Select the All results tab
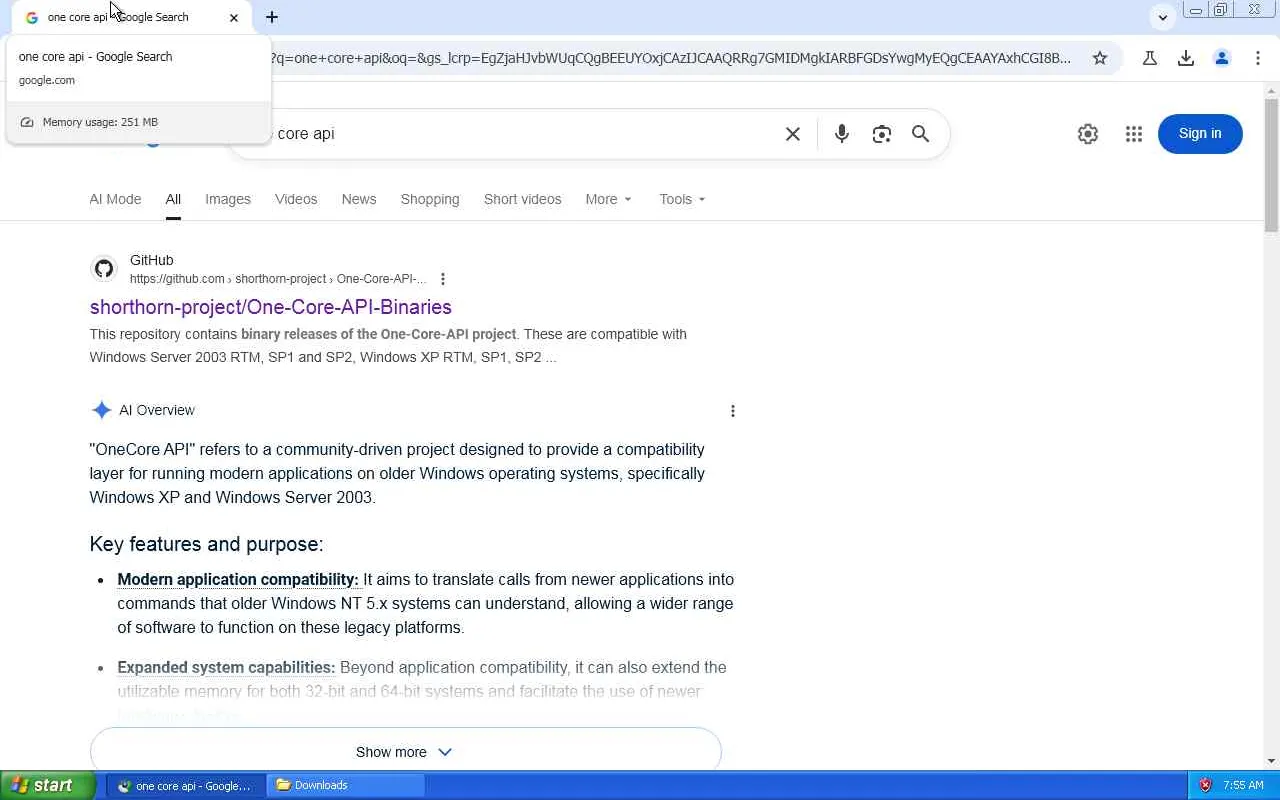Image resolution: width=1280 pixels, height=800 pixels. [173, 199]
